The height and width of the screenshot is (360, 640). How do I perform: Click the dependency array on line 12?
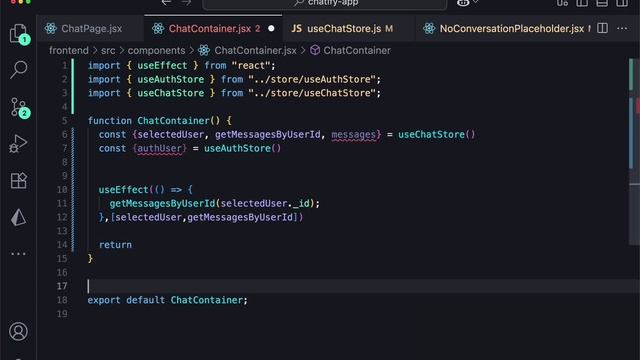click(204, 217)
